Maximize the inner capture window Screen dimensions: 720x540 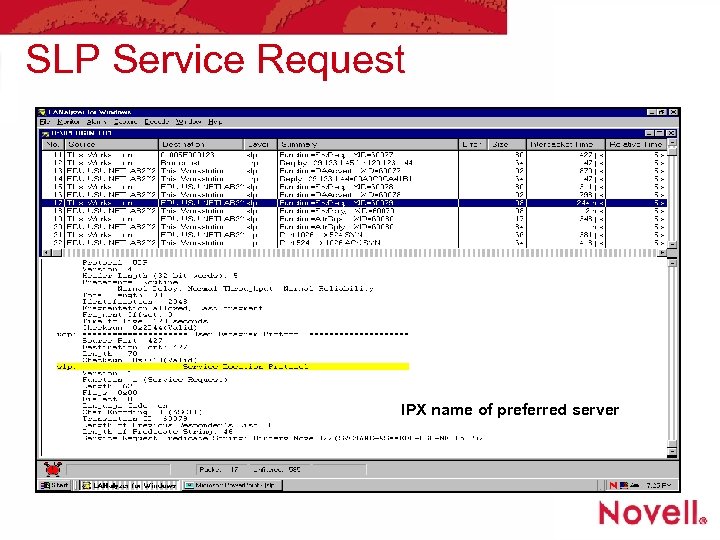pyautogui.click(x=660, y=133)
